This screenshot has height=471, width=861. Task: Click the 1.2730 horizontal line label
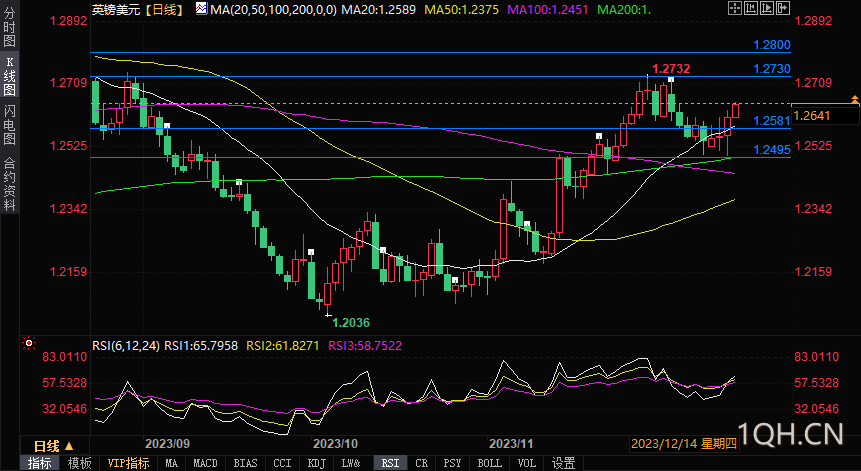(x=772, y=69)
